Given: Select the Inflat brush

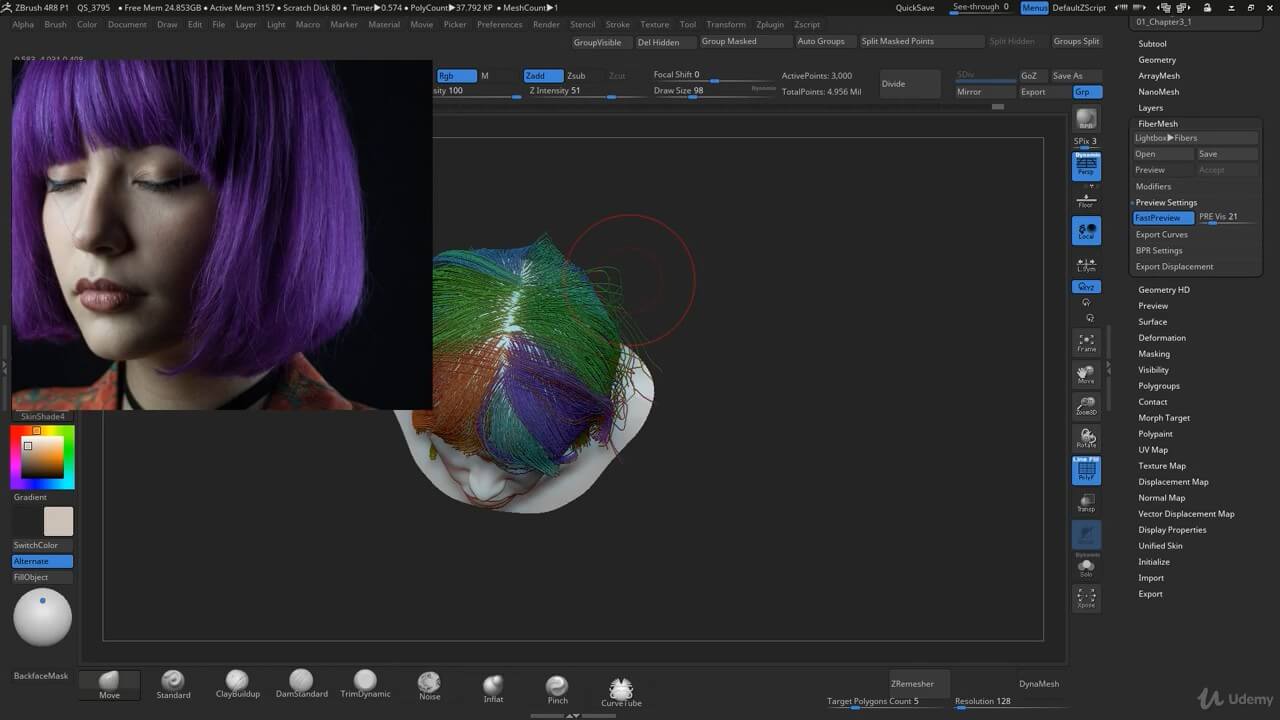Looking at the screenshot, I should point(493,688).
